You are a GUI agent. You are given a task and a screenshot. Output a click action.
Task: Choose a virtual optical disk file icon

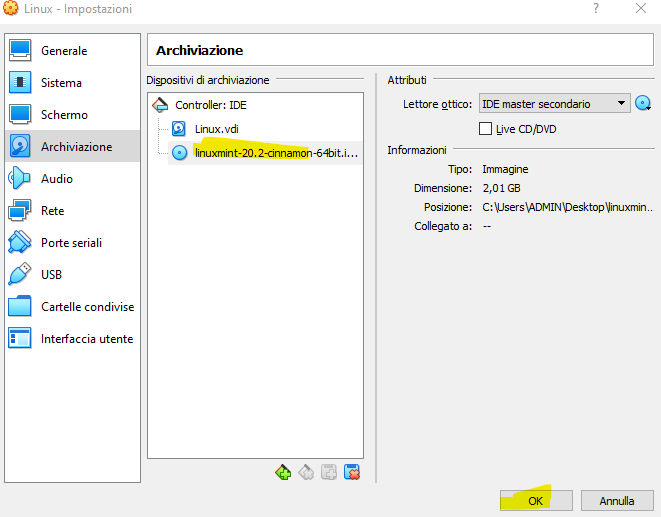tap(643, 103)
